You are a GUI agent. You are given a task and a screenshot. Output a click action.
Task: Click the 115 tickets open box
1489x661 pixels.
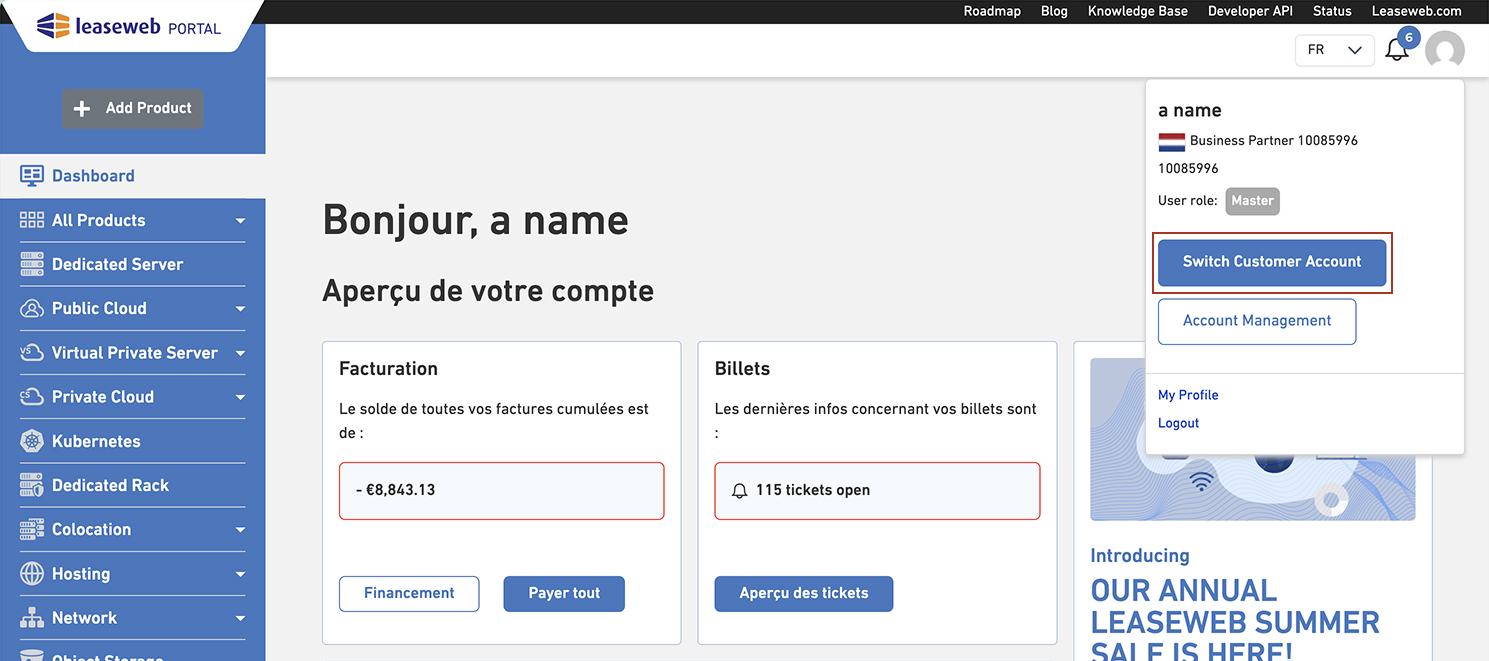878,491
